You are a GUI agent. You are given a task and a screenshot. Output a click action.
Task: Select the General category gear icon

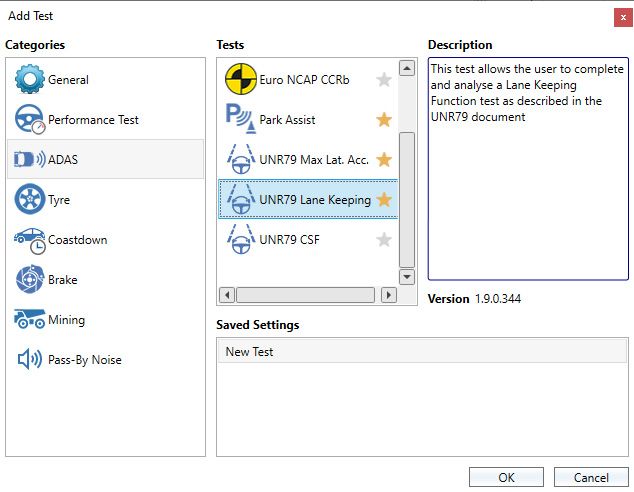pyautogui.click(x=30, y=79)
